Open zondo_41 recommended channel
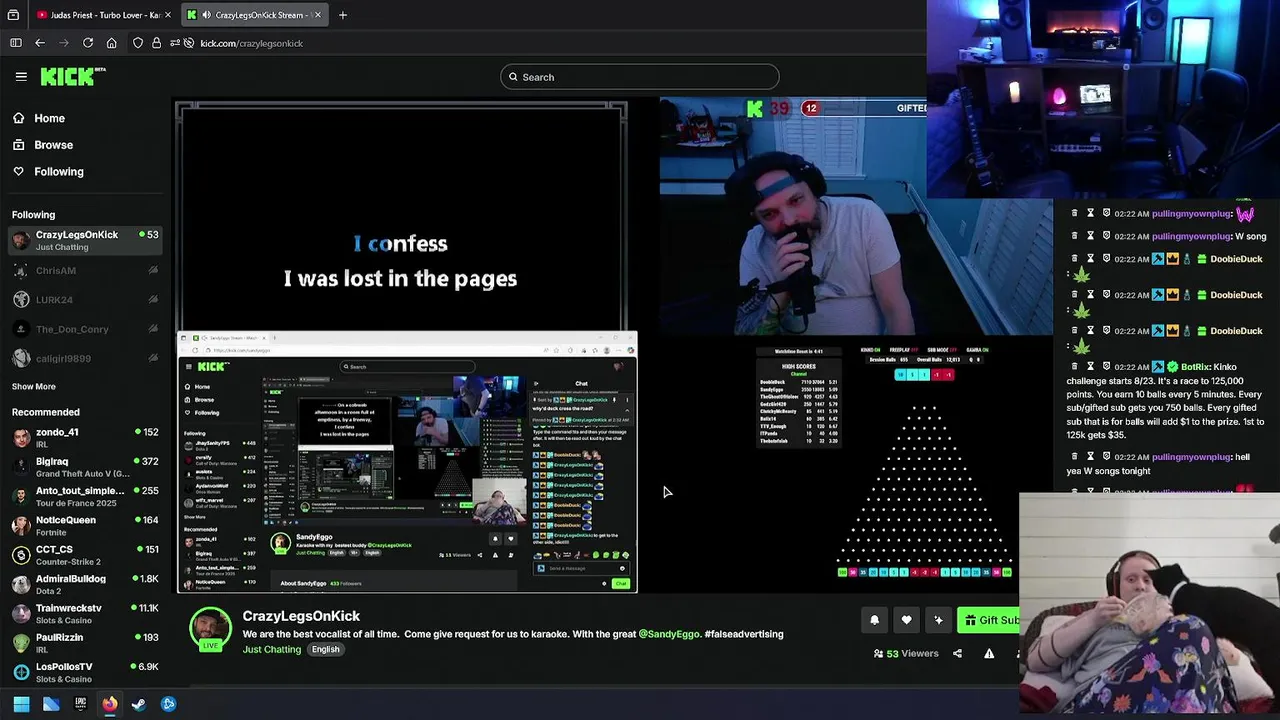 85,437
